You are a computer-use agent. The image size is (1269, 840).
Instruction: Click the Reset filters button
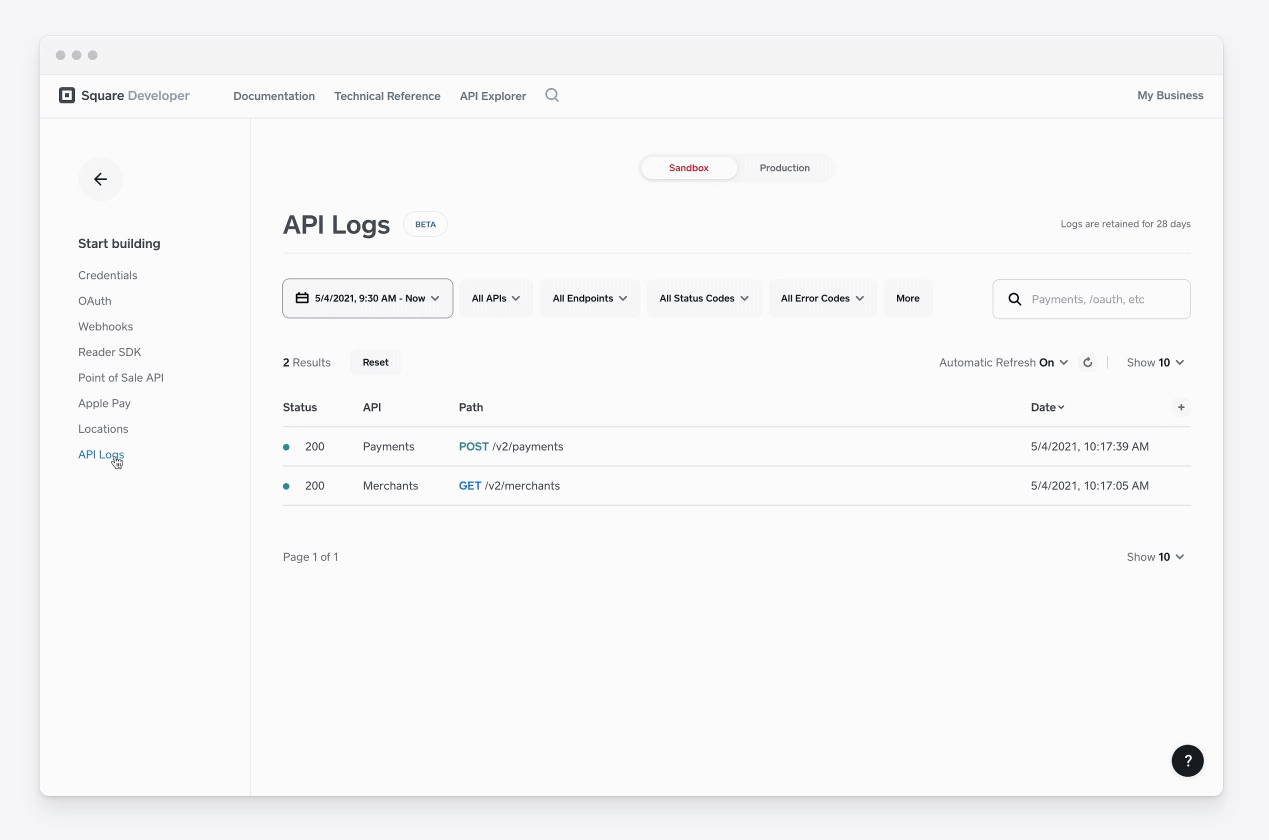pyautogui.click(x=376, y=363)
